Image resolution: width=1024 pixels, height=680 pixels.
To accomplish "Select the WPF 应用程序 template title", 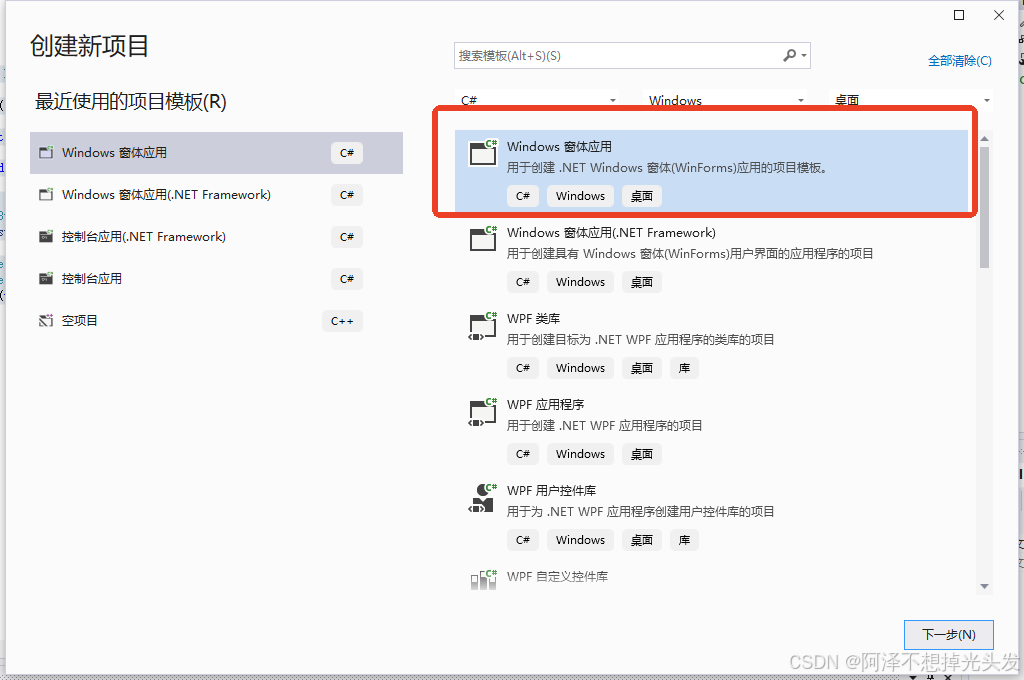I will click(x=545, y=405).
